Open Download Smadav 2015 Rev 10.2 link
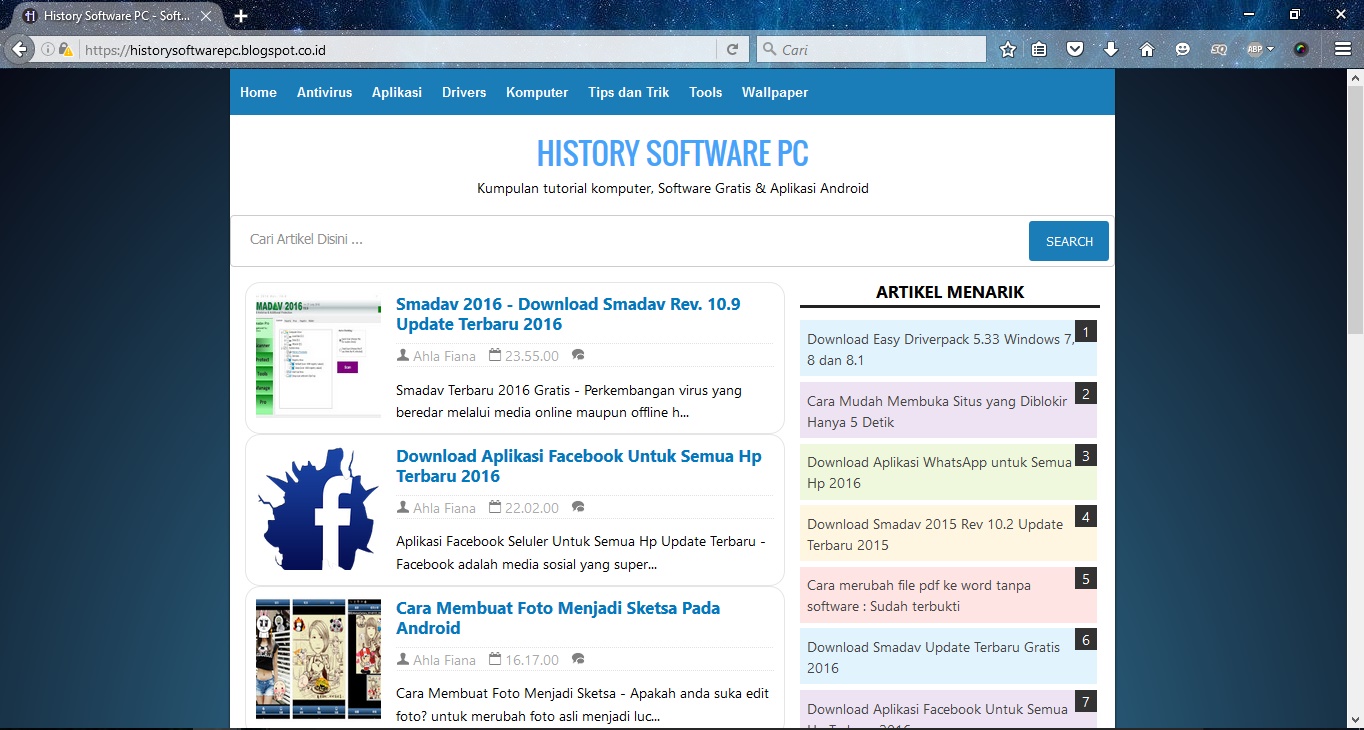This screenshot has width=1364, height=730. 935,534
